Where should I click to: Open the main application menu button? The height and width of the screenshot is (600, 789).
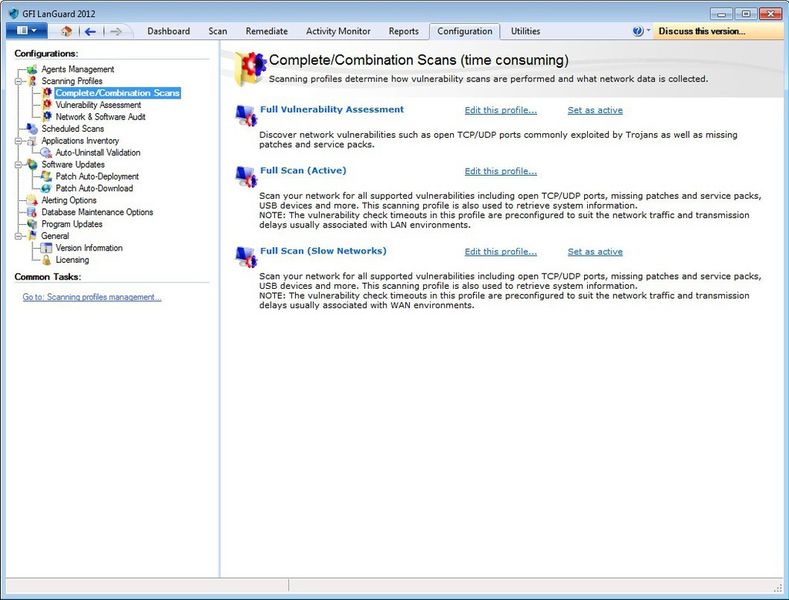27,31
